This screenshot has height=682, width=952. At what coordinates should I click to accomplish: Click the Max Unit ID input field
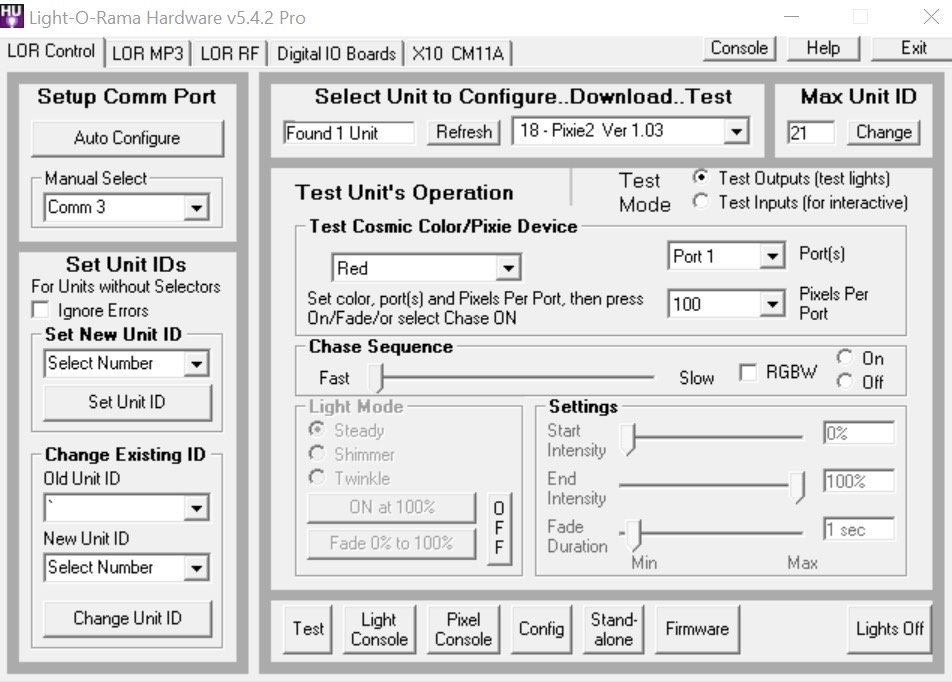coord(810,132)
